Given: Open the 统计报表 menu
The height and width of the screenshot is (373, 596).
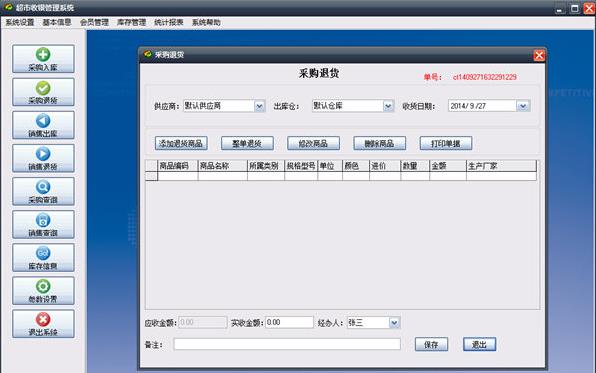Looking at the screenshot, I should pos(169,22).
